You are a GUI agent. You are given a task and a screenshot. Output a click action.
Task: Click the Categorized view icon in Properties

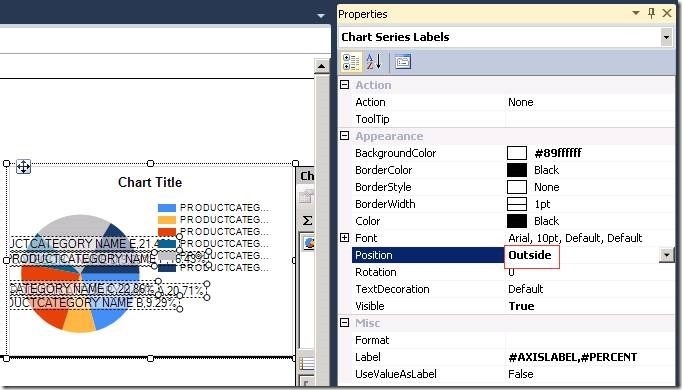pyautogui.click(x=351, y=62)
